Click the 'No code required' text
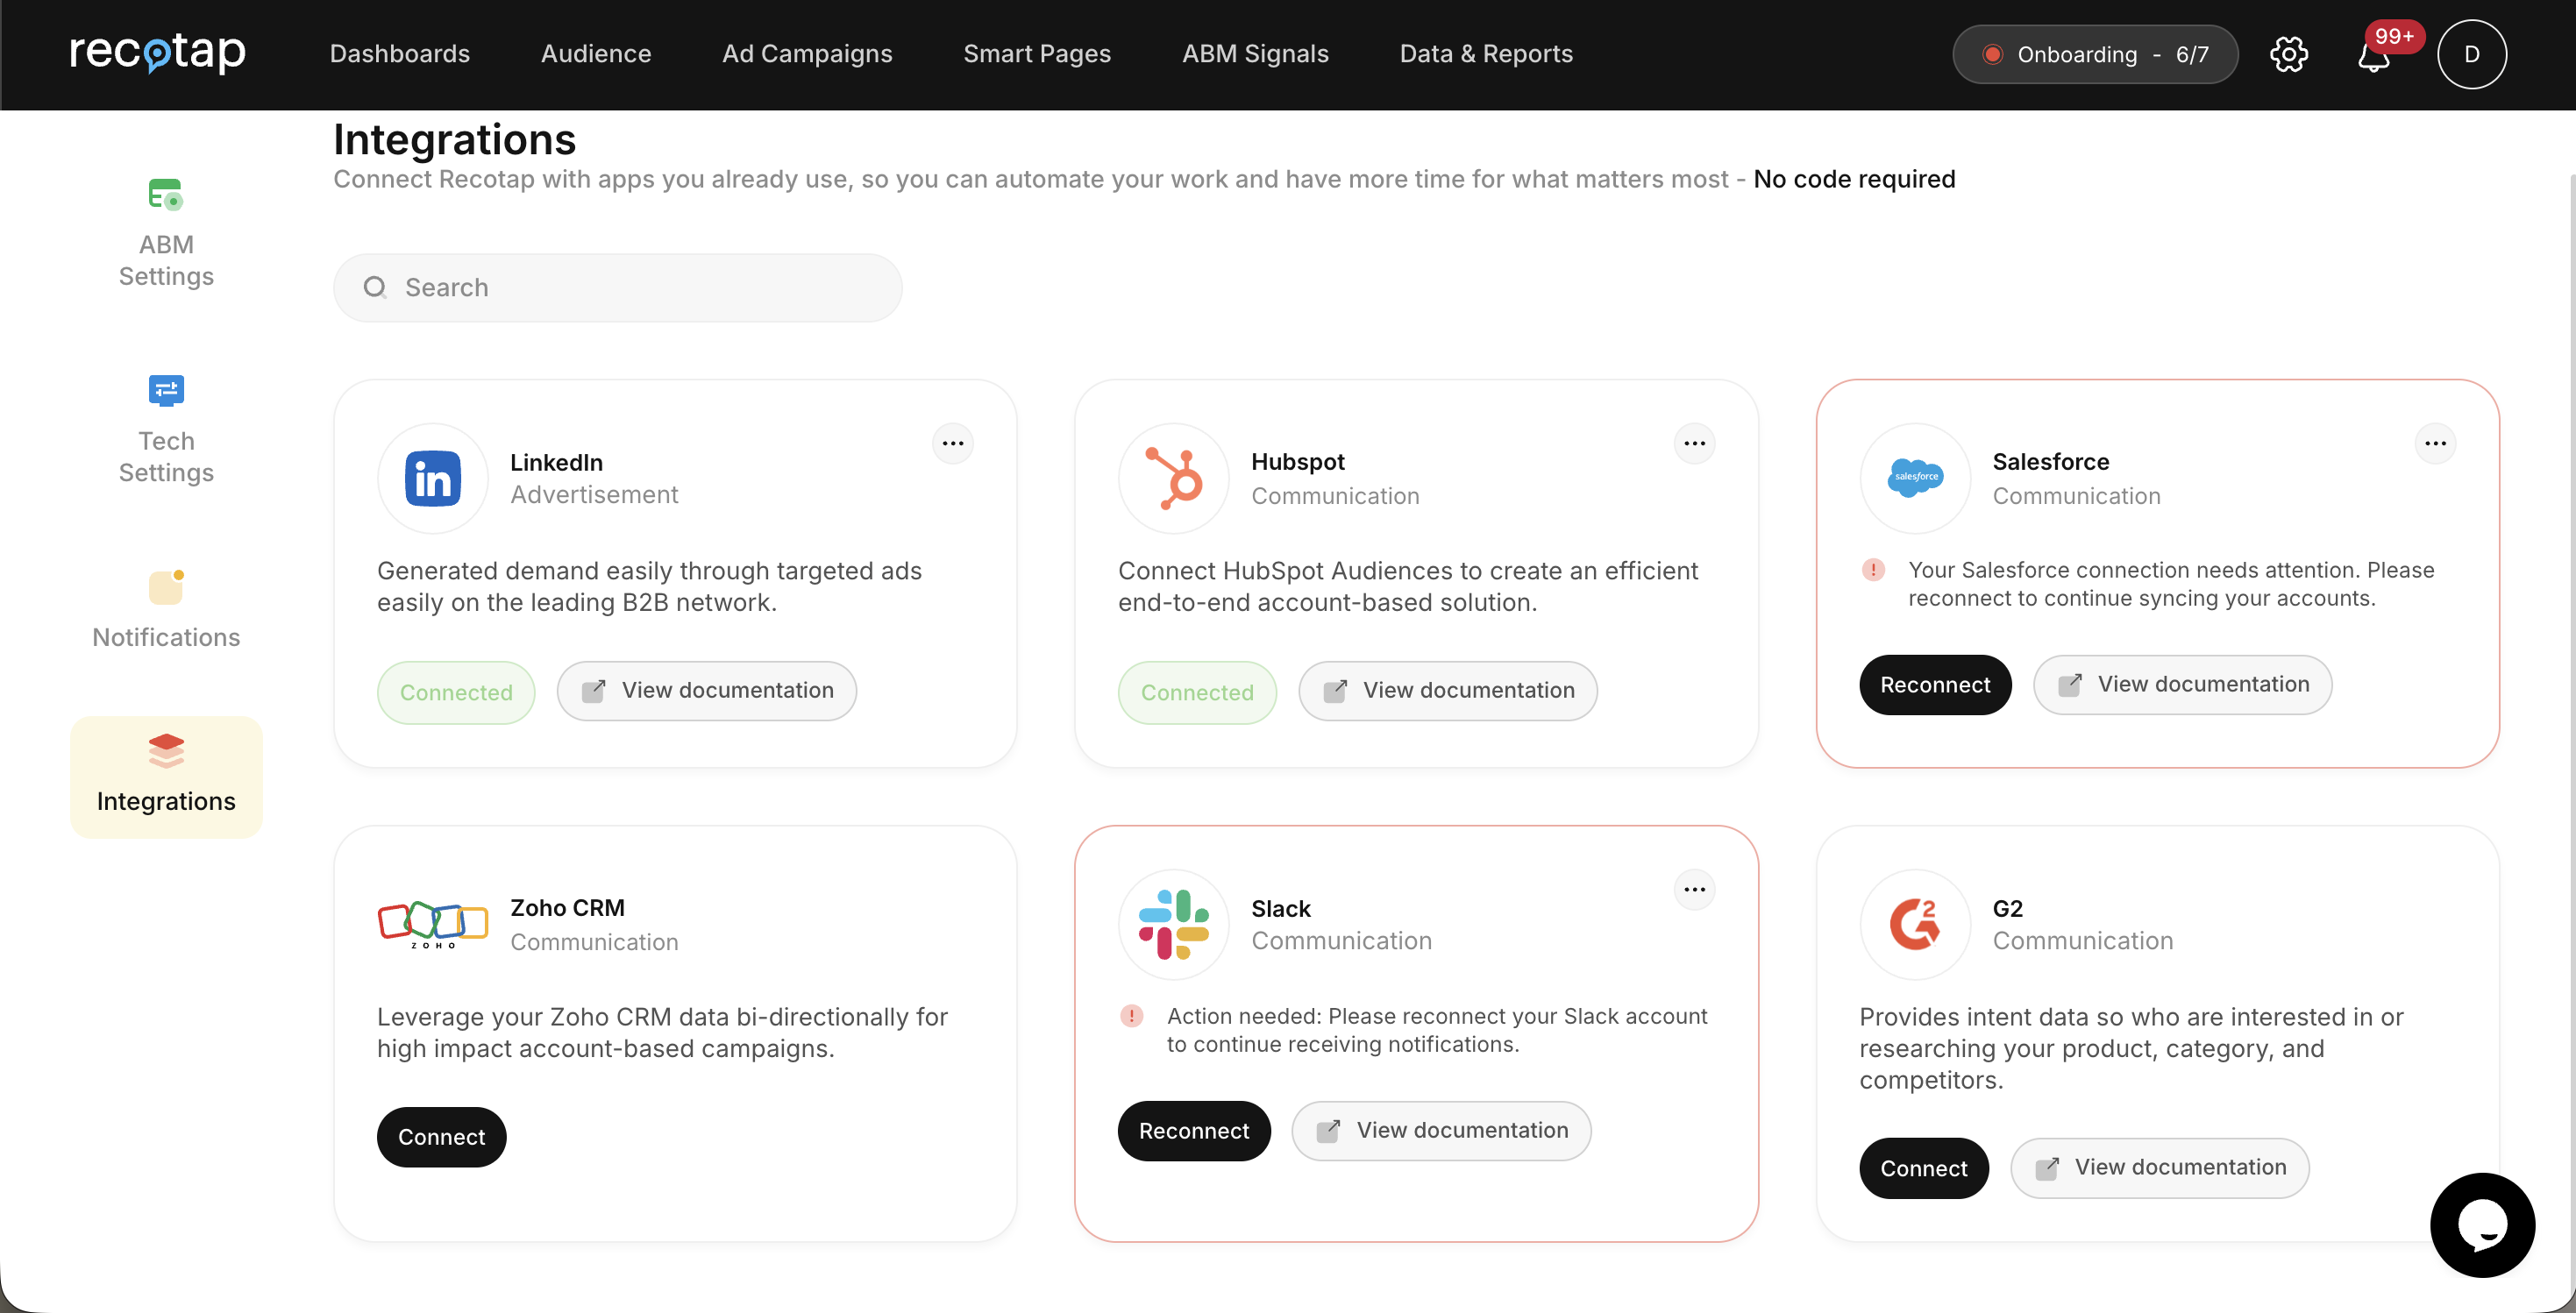 1854,179
